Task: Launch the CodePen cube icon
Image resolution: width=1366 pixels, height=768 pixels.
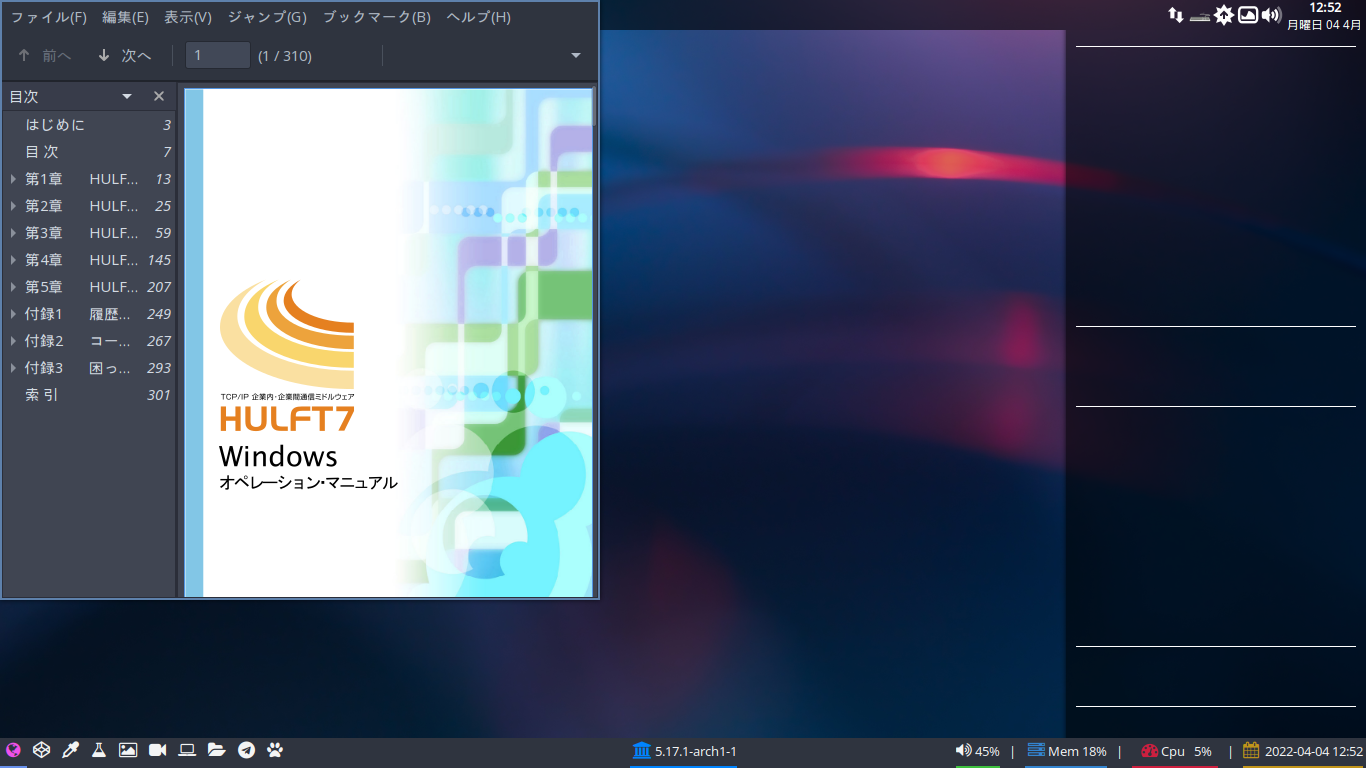Action: tap(41, 750)
